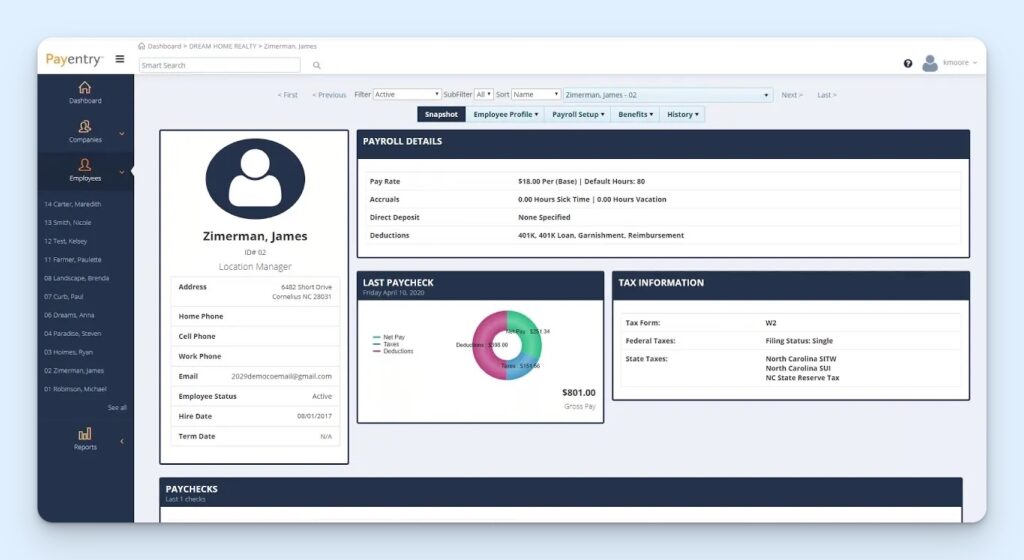Select 06 Dreams, Anna in sidebar
This screenshot has width=1024, height=560.
pos(69,315)
